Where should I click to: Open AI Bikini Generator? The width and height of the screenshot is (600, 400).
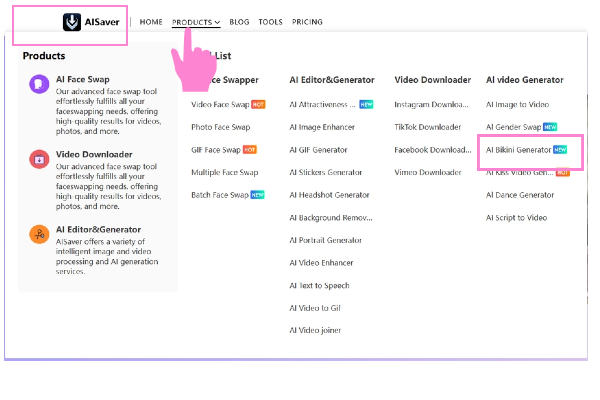(518, 150)
